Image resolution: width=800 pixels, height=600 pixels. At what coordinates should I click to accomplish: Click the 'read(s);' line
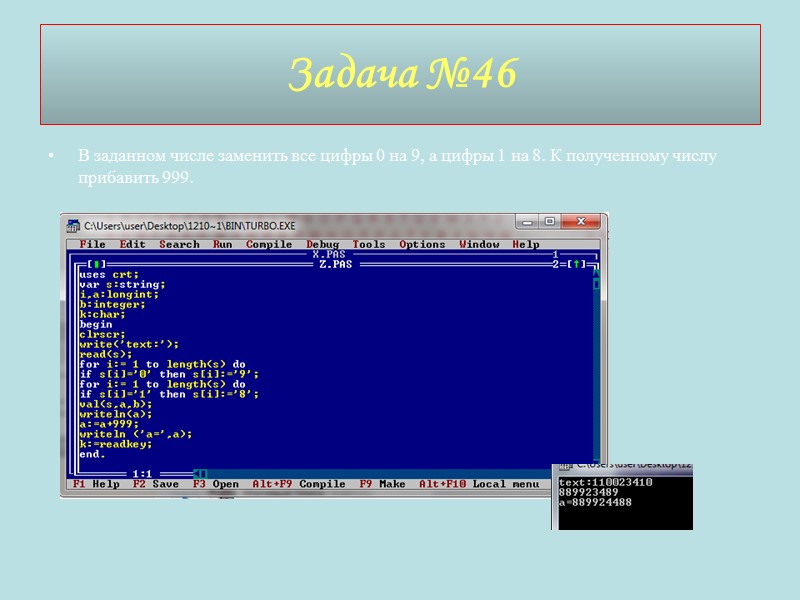click(106, 354)
